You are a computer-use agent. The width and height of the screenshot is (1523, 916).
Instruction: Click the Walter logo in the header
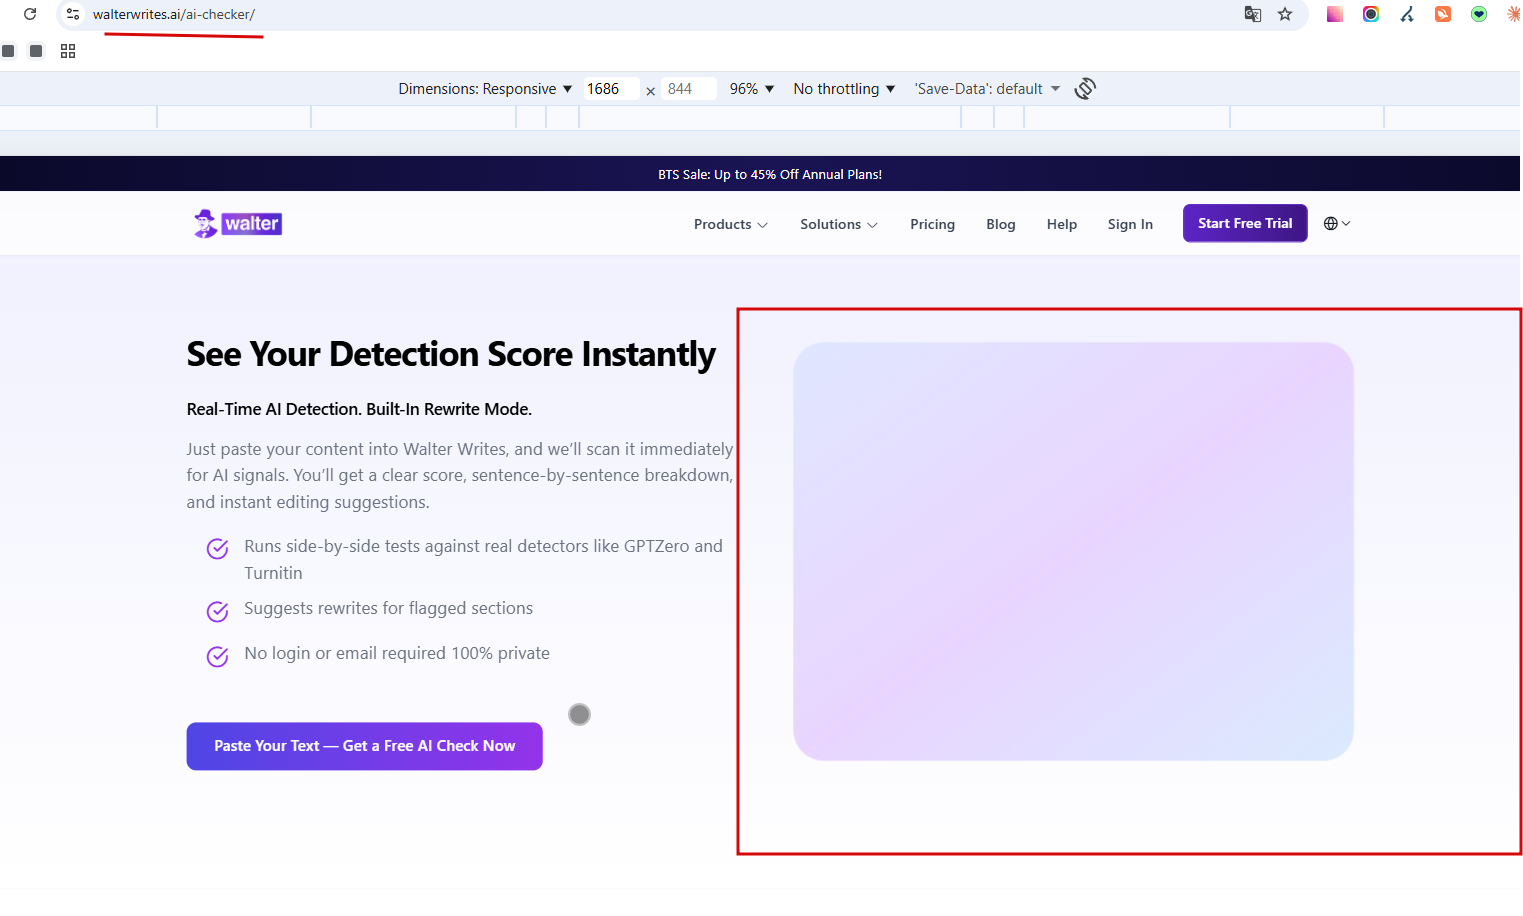[238, 224]
